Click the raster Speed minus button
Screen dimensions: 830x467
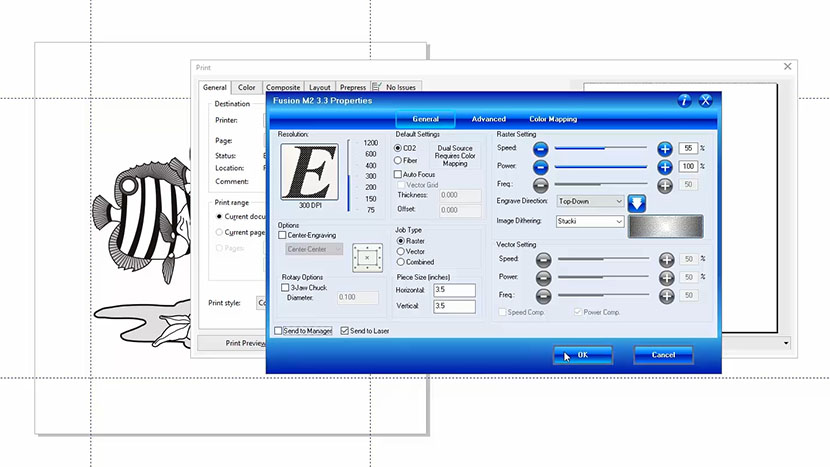point(540,148)
